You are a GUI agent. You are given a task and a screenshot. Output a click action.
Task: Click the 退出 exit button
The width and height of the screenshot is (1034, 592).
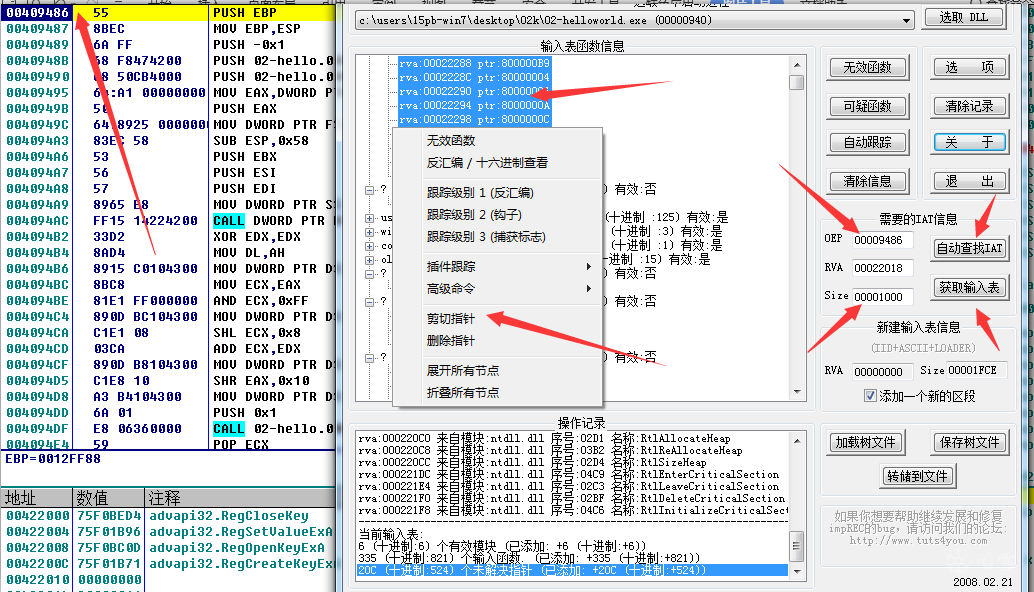click(969, 181)
